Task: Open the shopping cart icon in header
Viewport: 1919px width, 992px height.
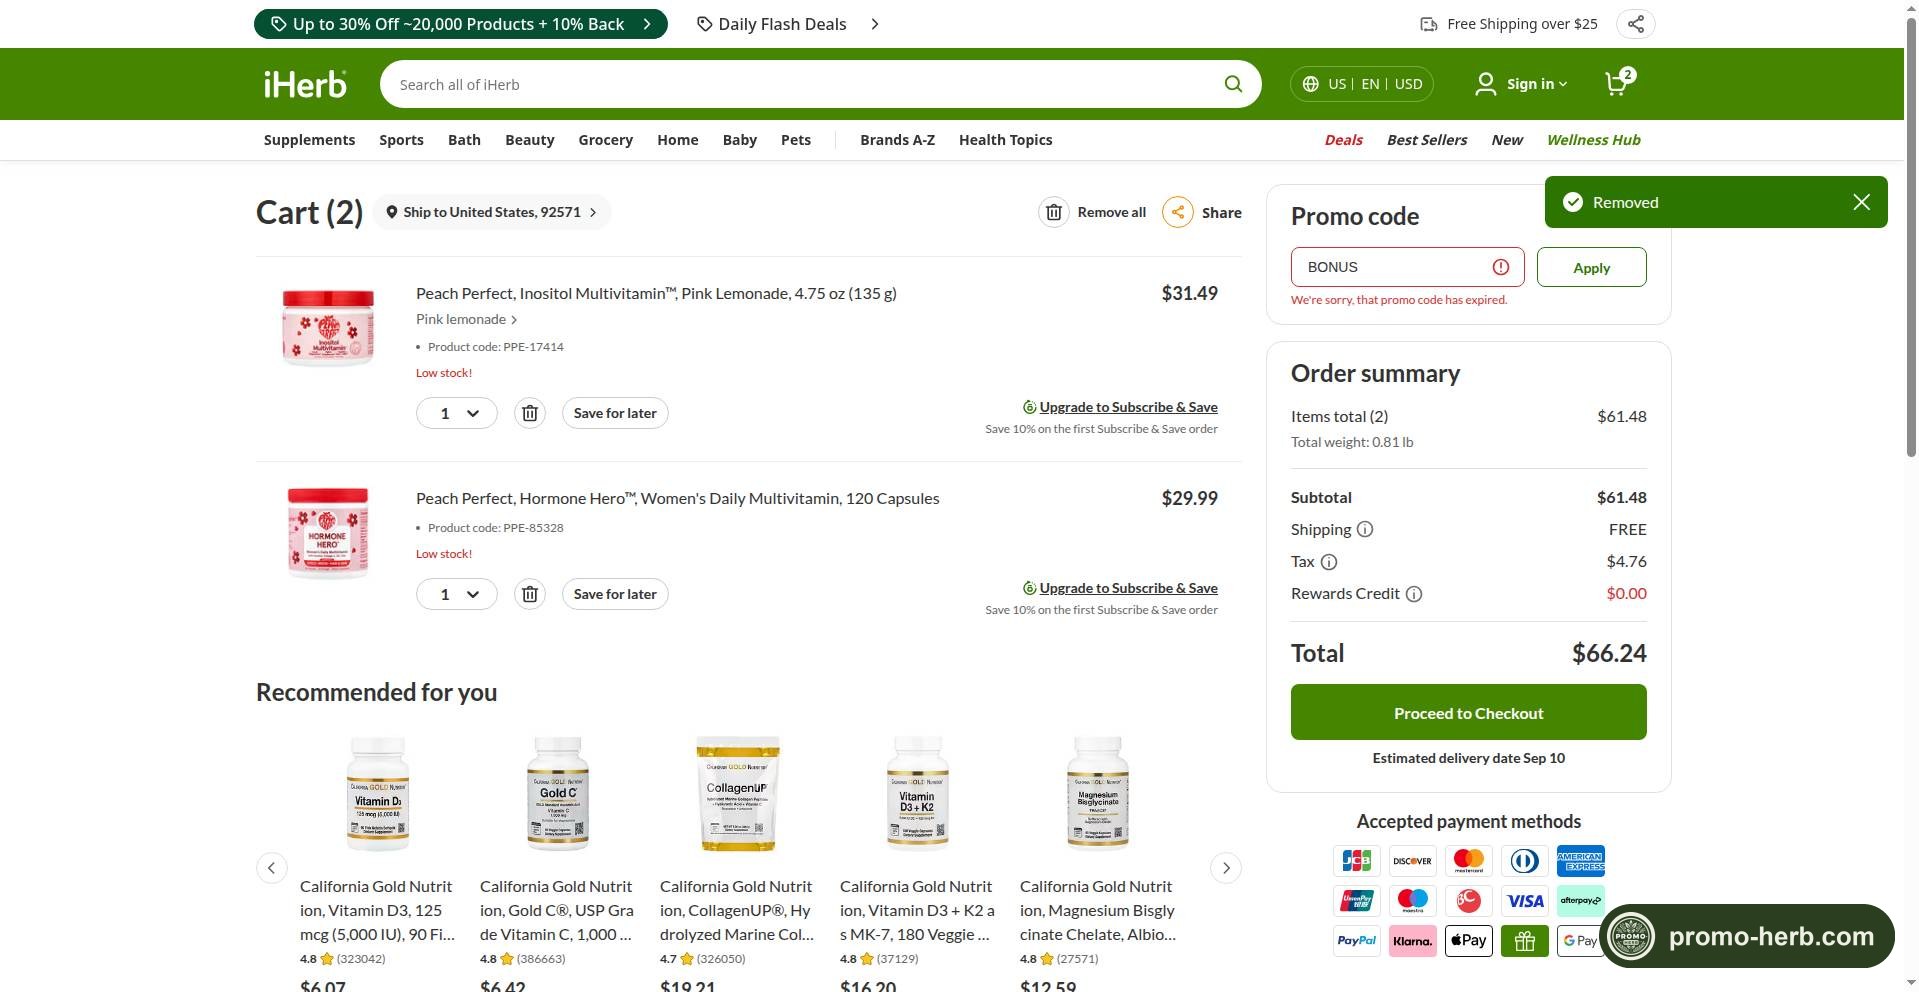Action: (x=1619, y=83)
